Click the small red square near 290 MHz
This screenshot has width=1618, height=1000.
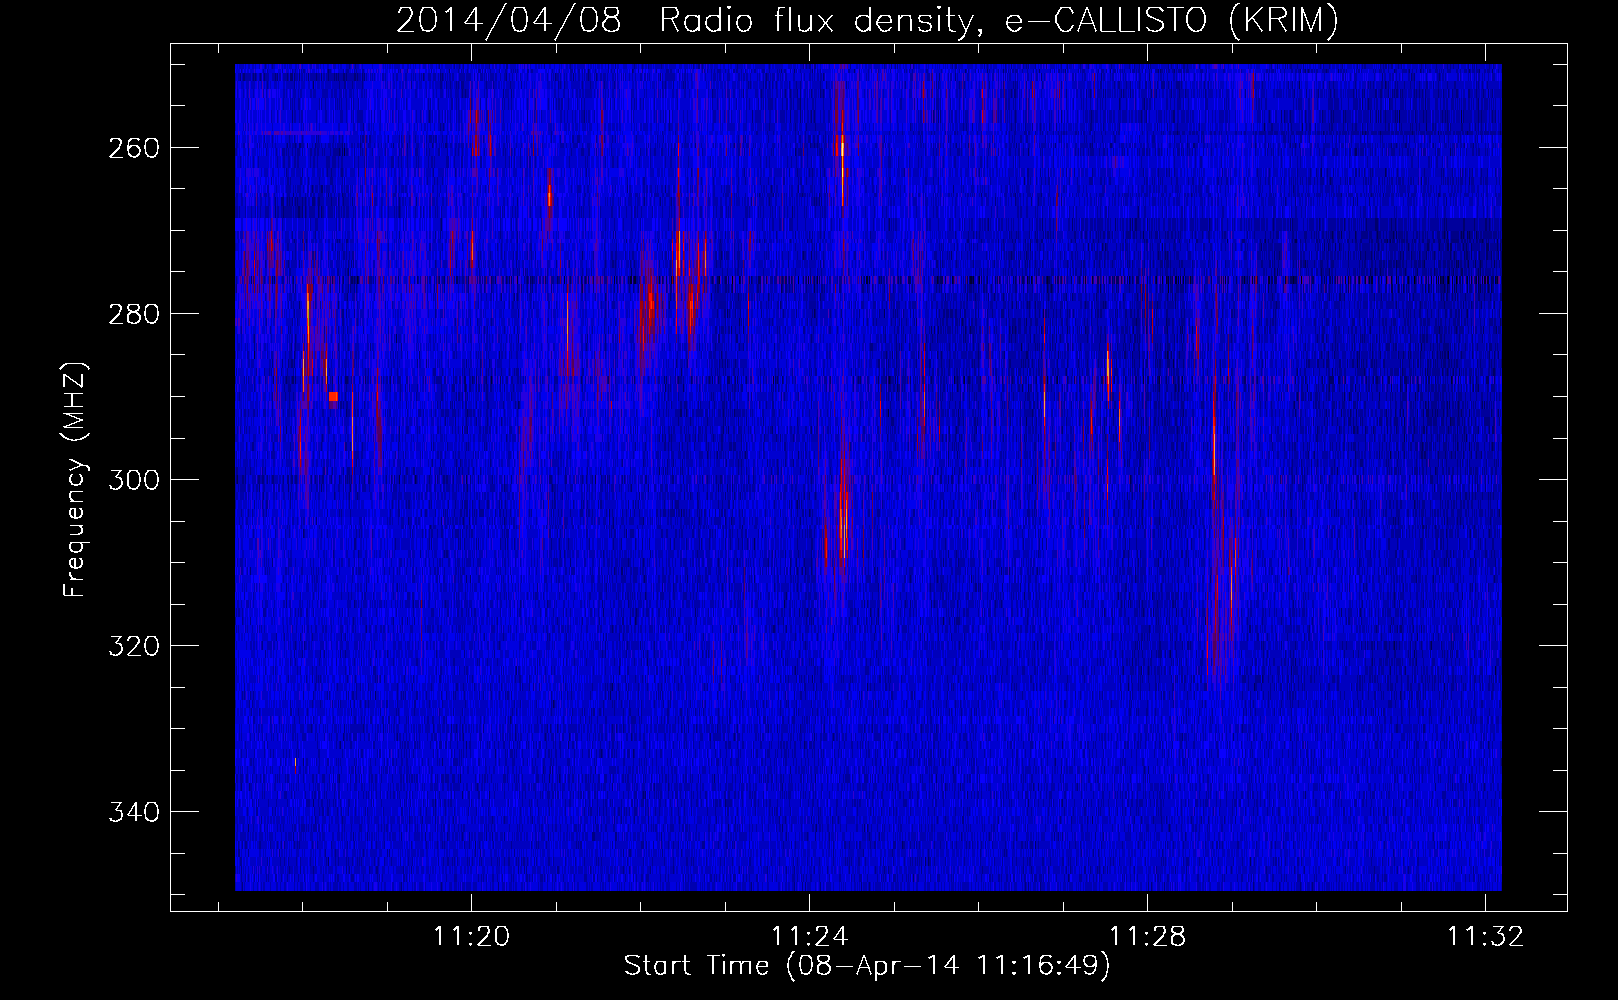tap(333, 397)
